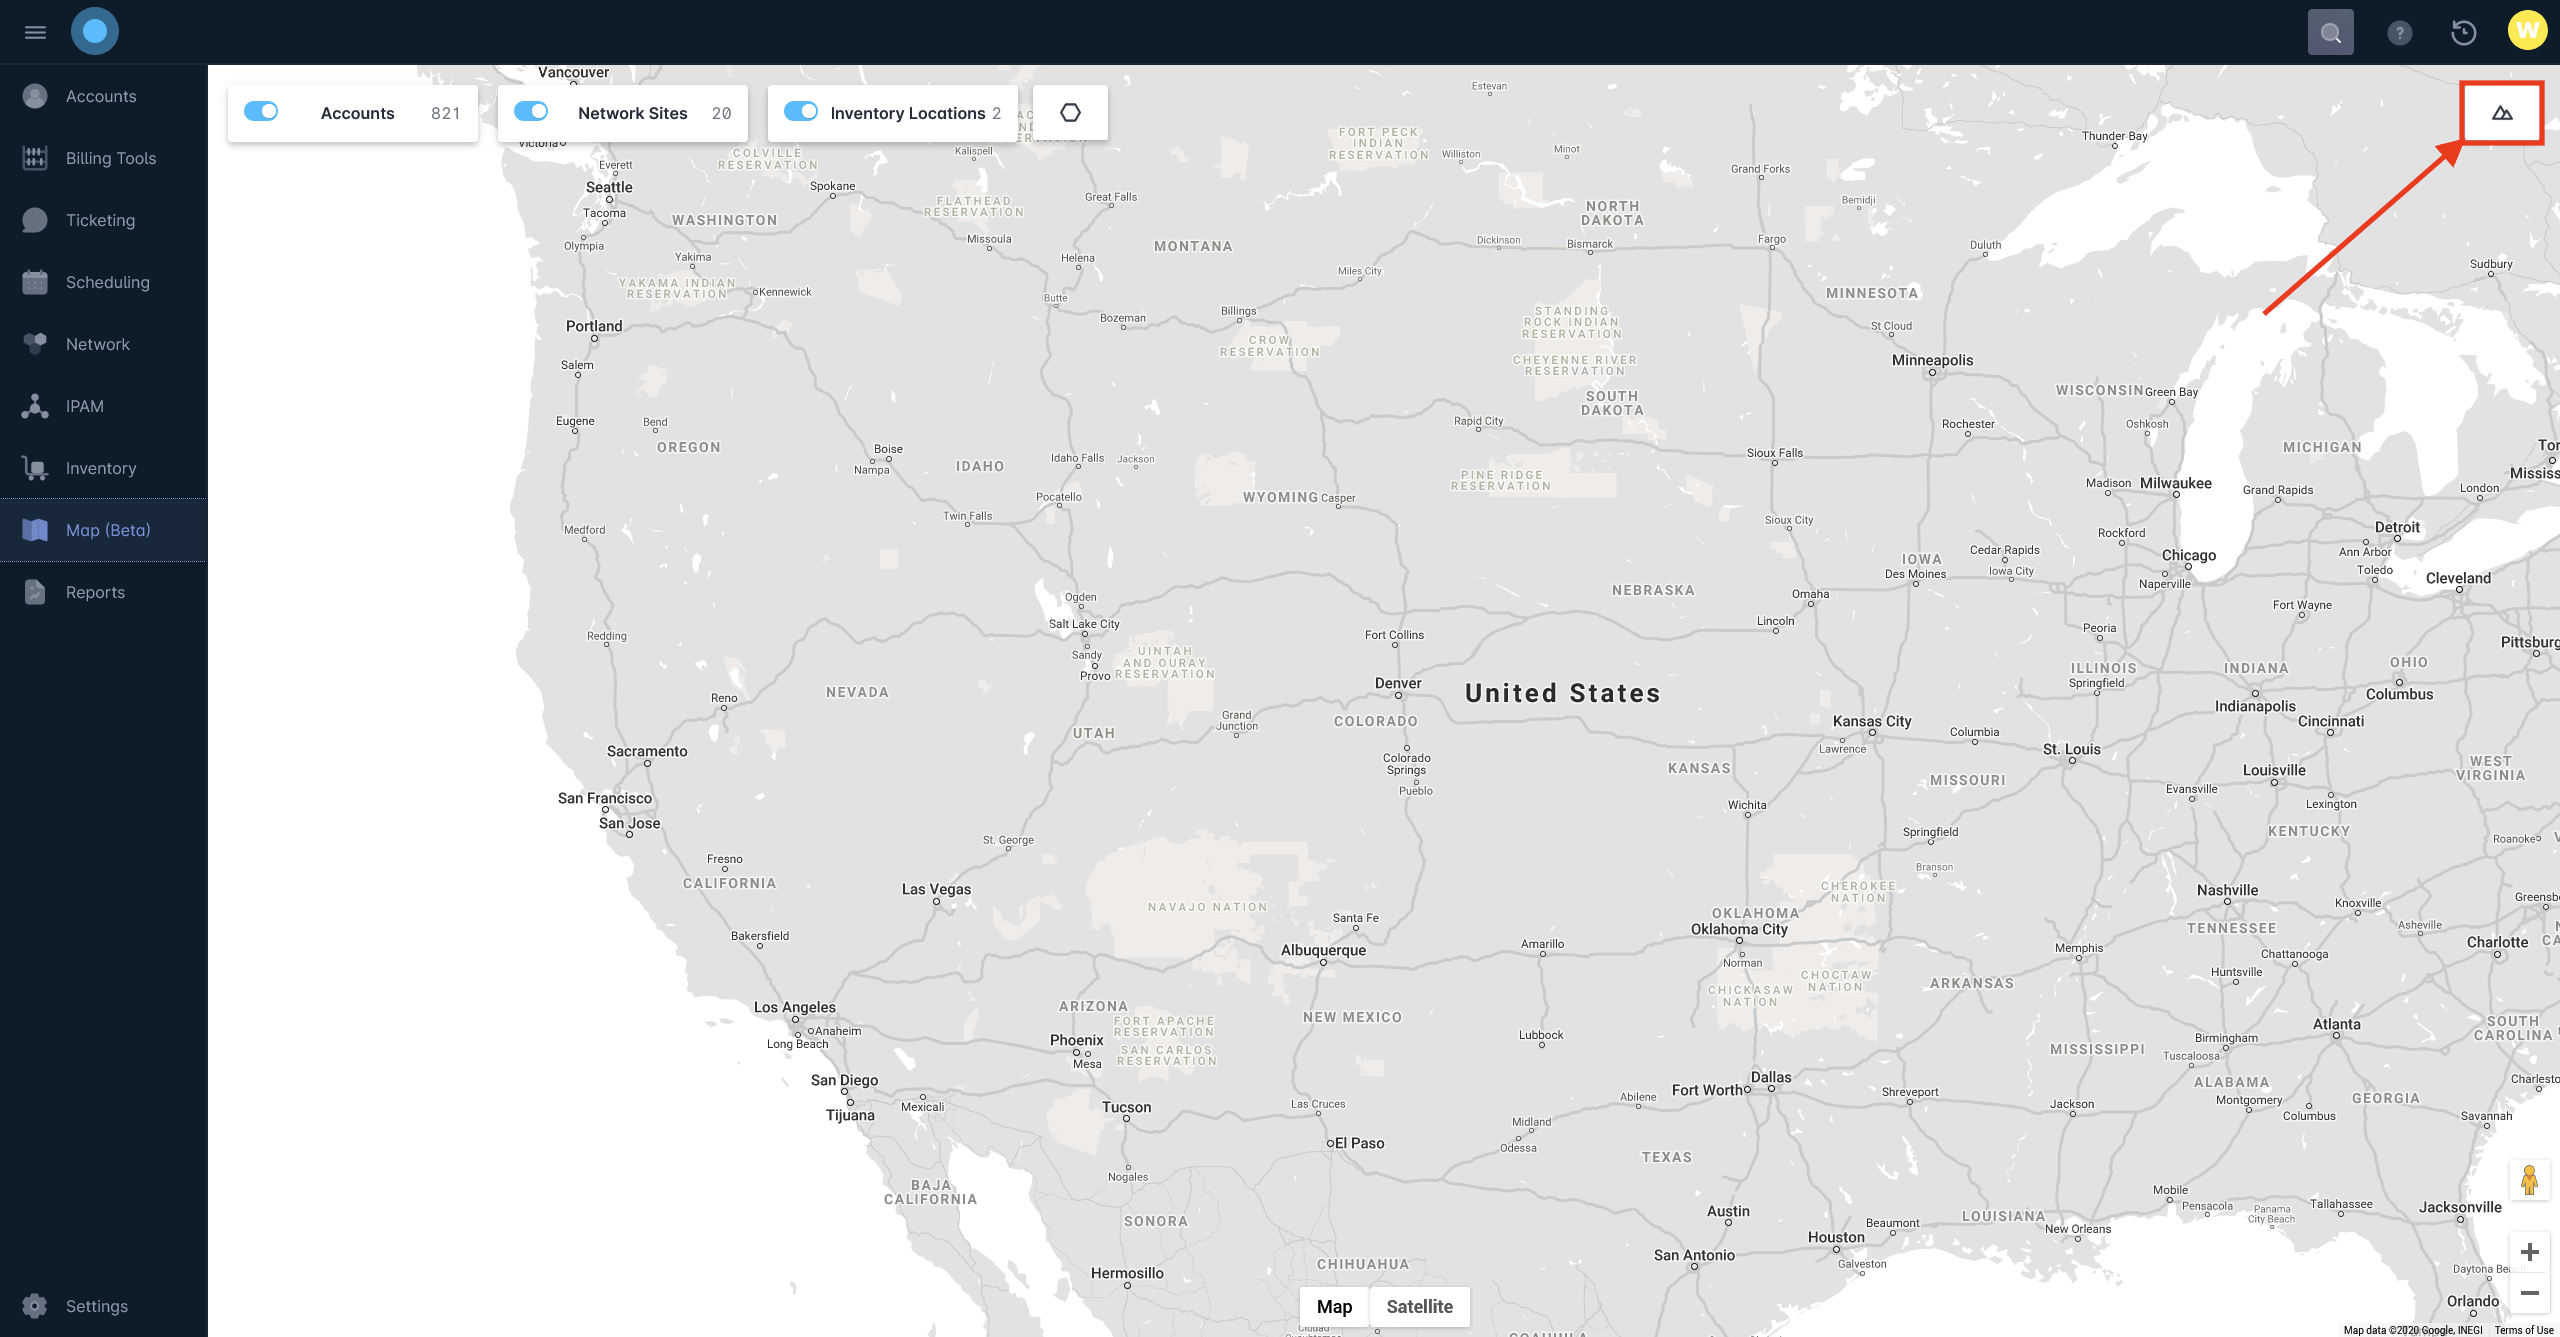Open Billing Tools in the sidebar
This screenshot has width=2560, height=1337.
coord(104,158)
